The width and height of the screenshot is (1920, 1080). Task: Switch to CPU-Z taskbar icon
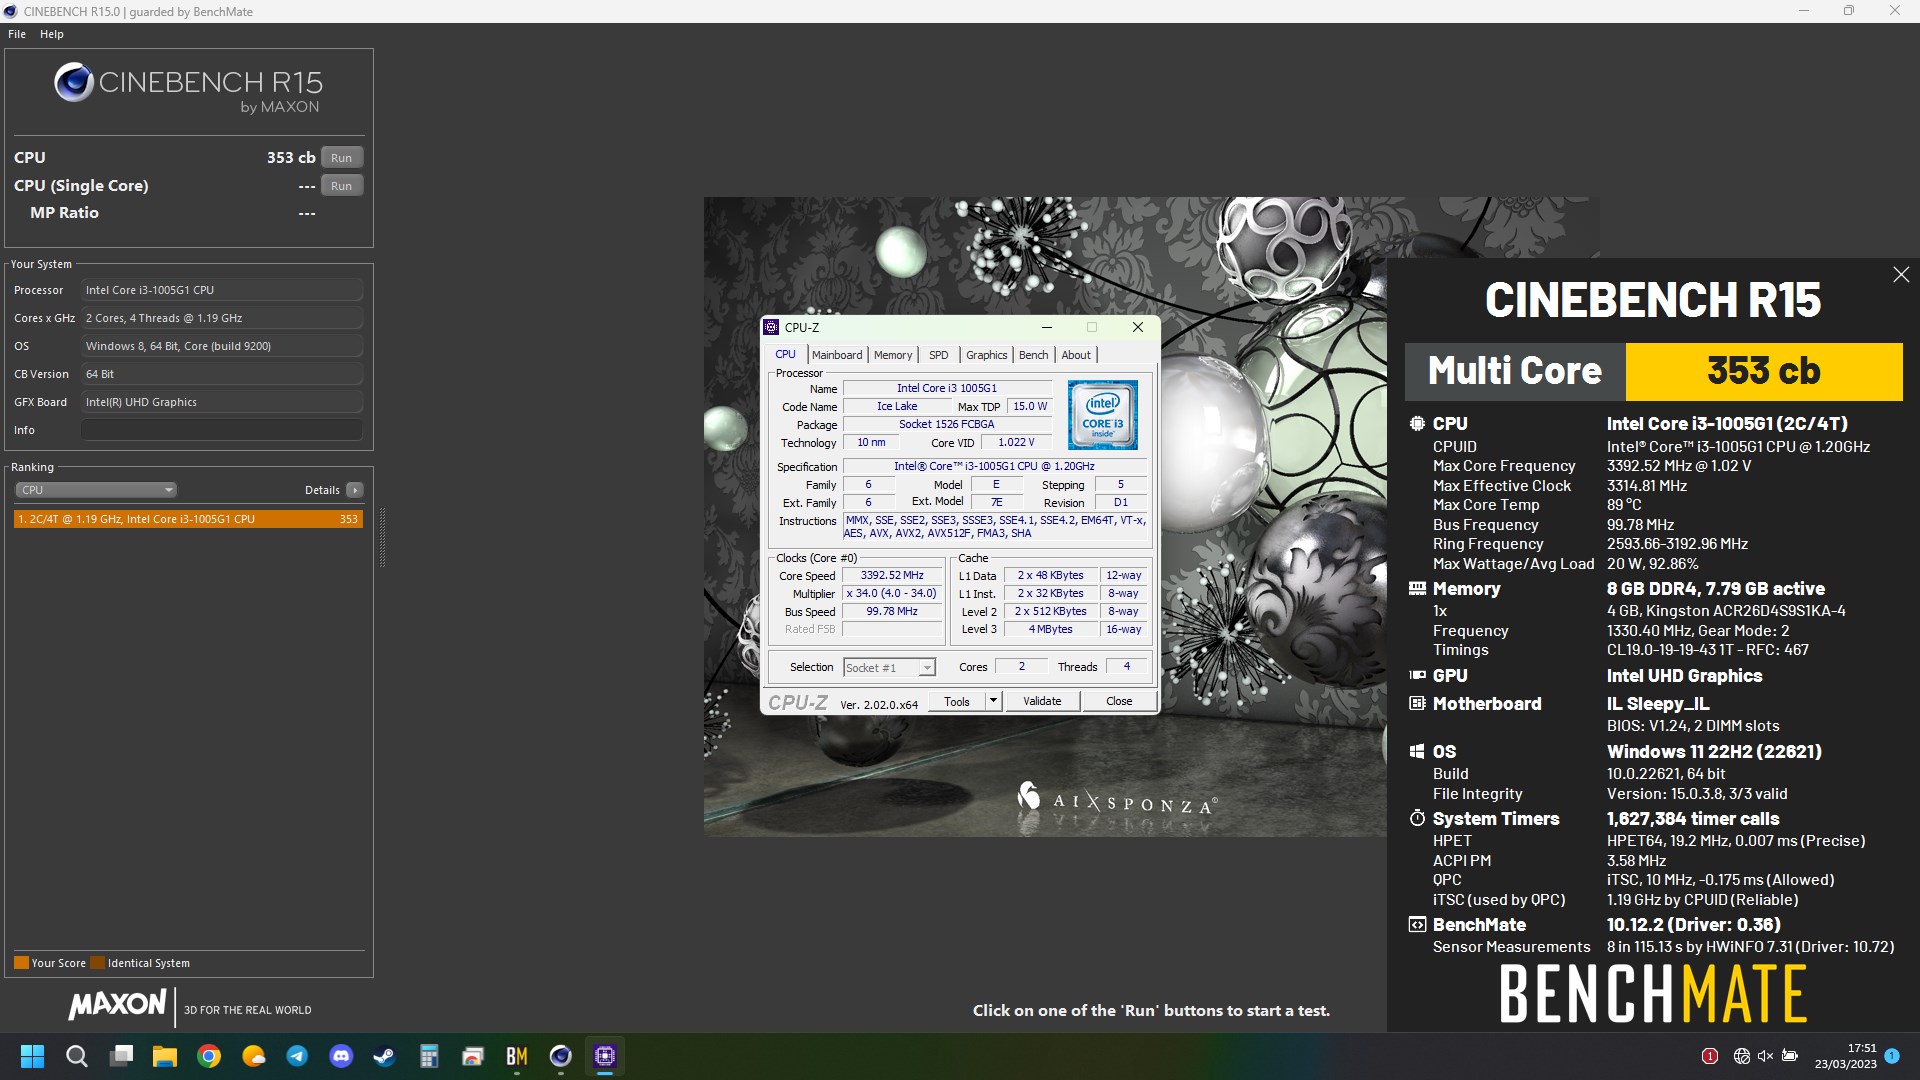(x=605, y=1056)
